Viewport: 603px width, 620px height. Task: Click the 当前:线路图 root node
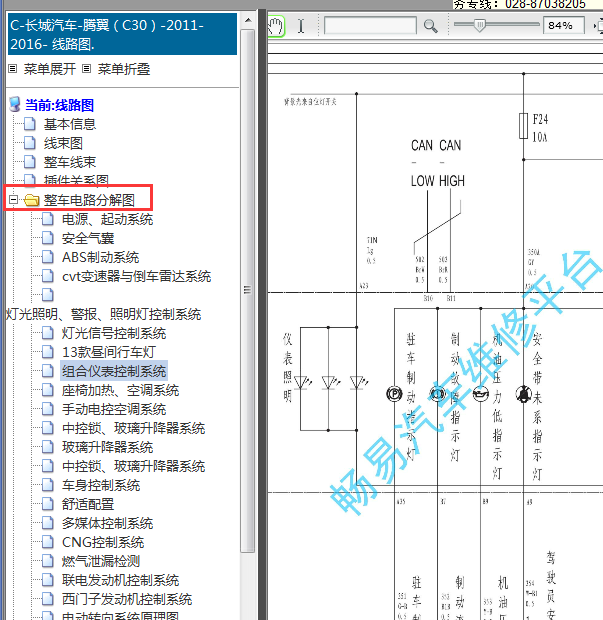[x=59, y=105]
